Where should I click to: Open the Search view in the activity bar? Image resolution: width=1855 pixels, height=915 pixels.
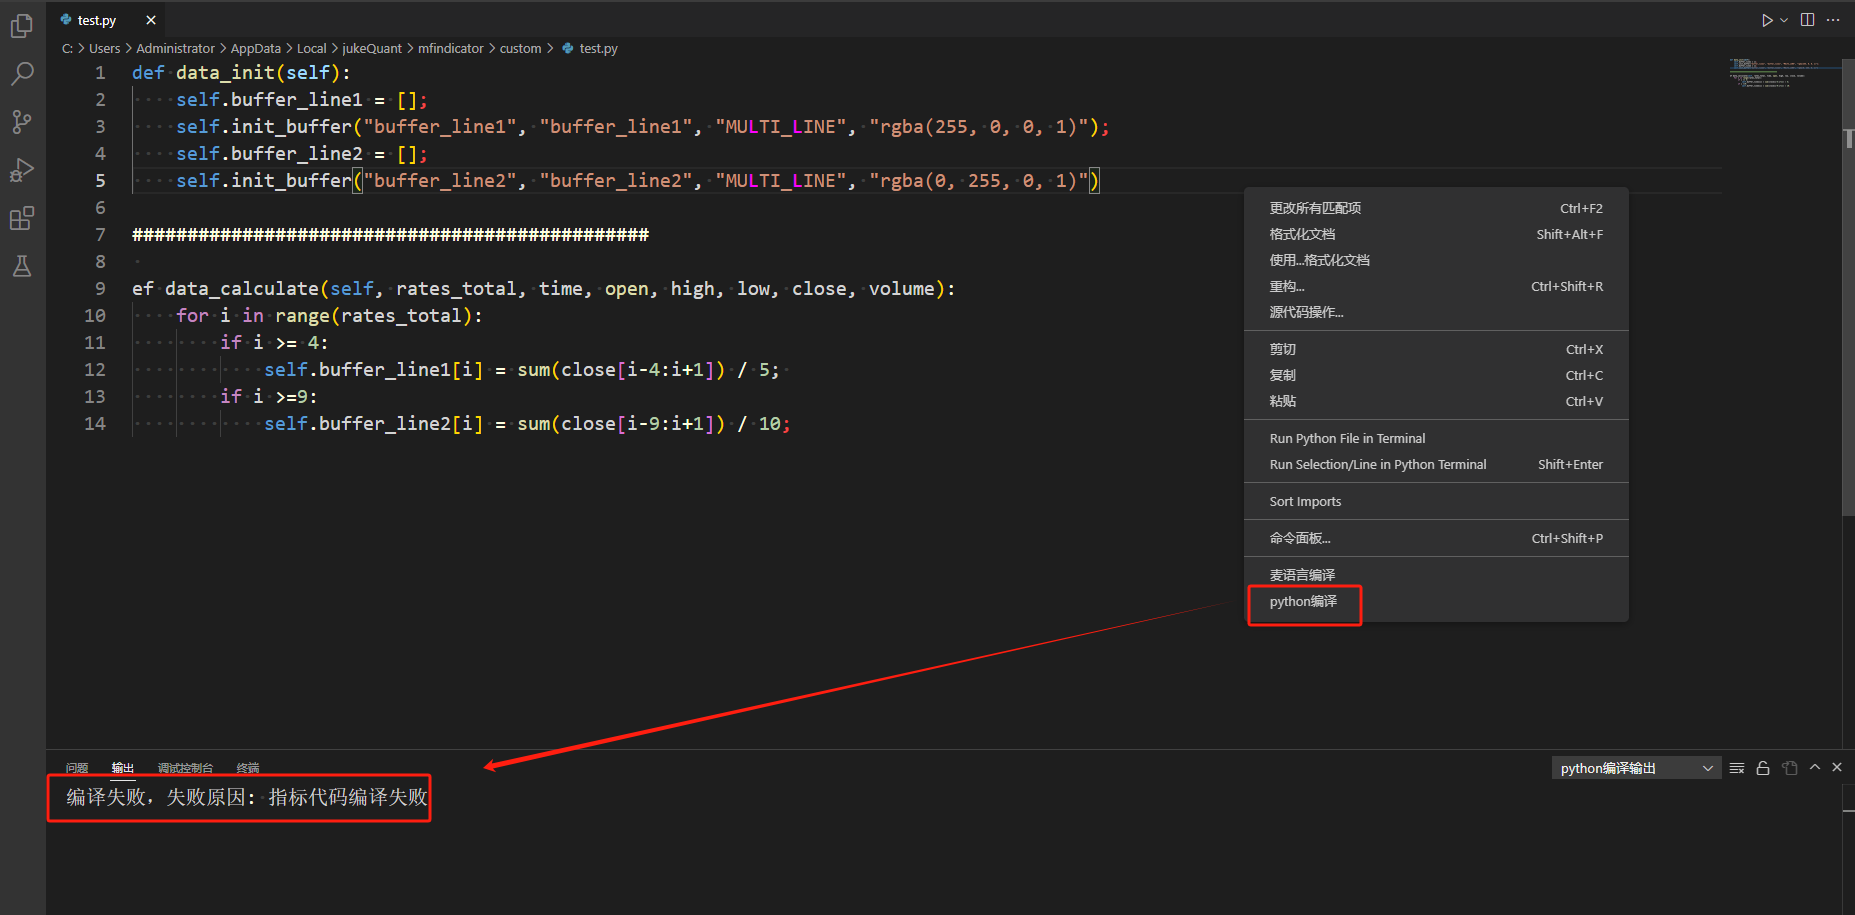pos(21,73)
